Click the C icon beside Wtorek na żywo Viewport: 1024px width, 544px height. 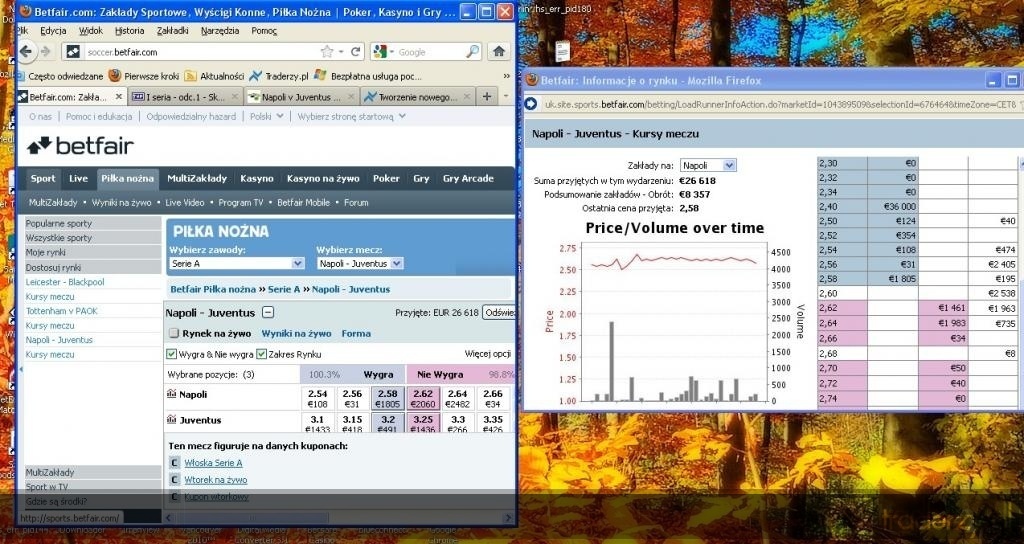click(x=174, y=479)
